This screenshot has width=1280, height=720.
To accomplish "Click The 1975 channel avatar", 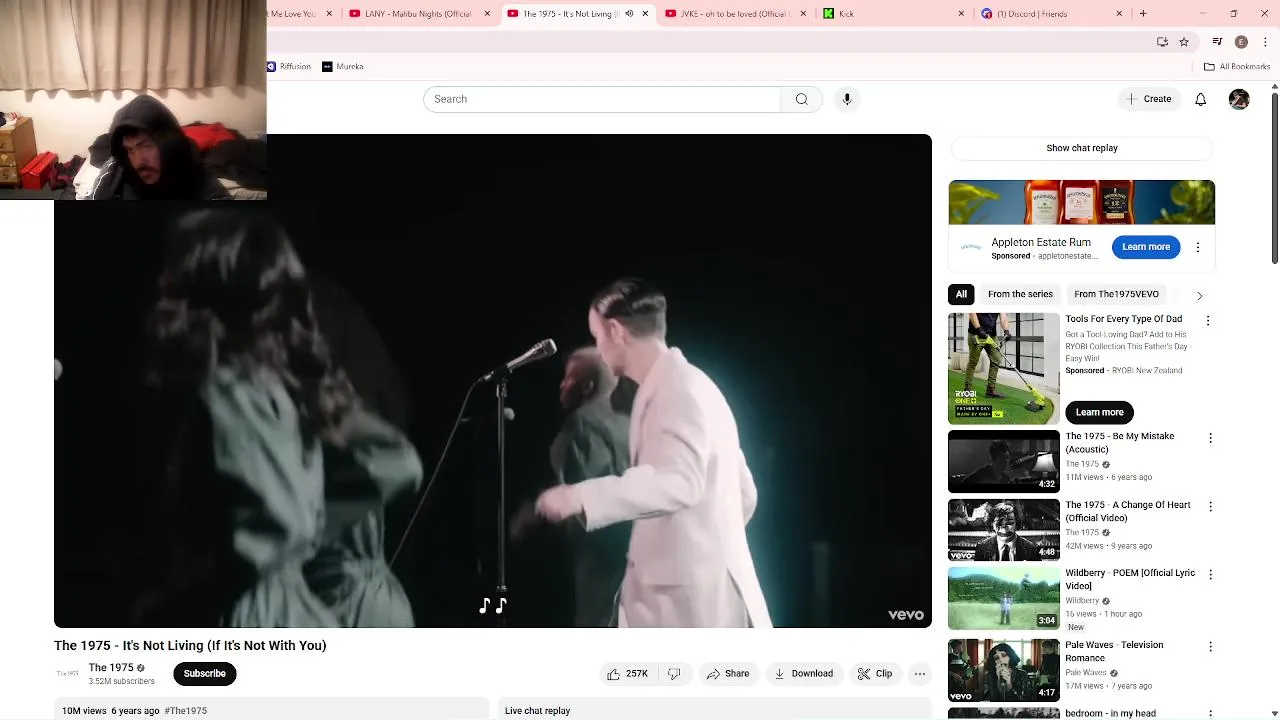I will pyautogui.click(x=67, y=674).
